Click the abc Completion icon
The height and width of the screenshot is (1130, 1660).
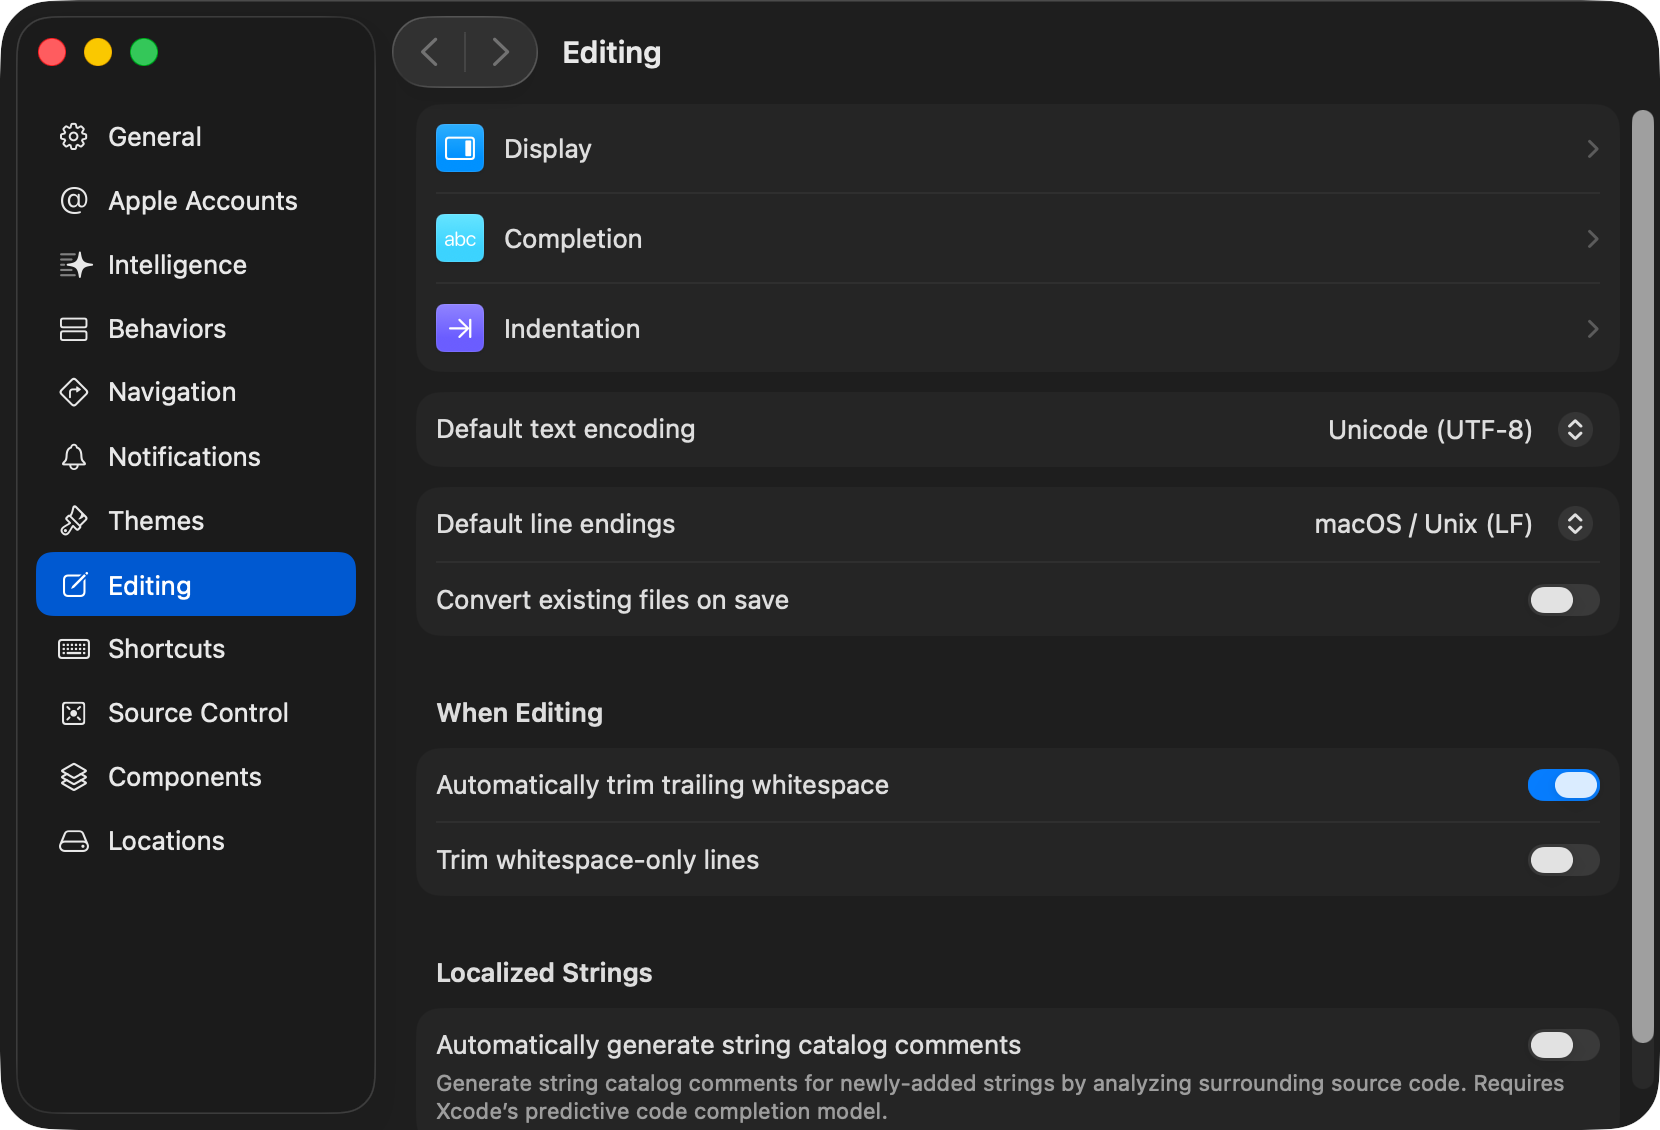click(460, 239)
